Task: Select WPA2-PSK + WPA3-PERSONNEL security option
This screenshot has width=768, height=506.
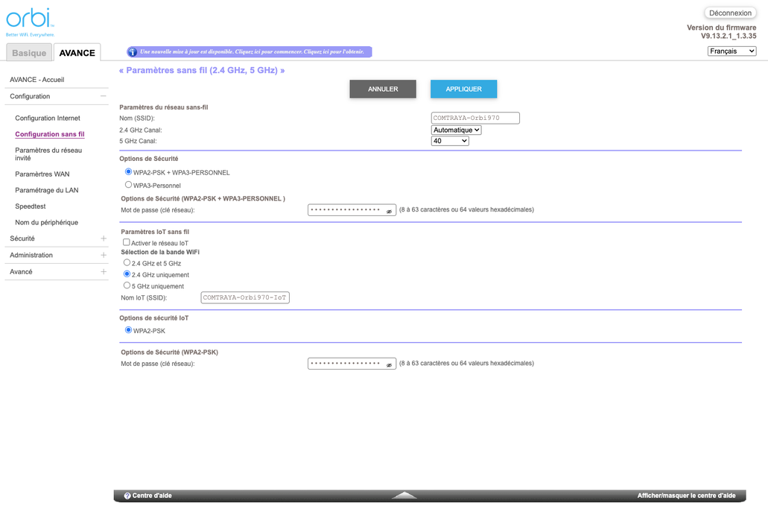Action: click(x=128, y=172)
